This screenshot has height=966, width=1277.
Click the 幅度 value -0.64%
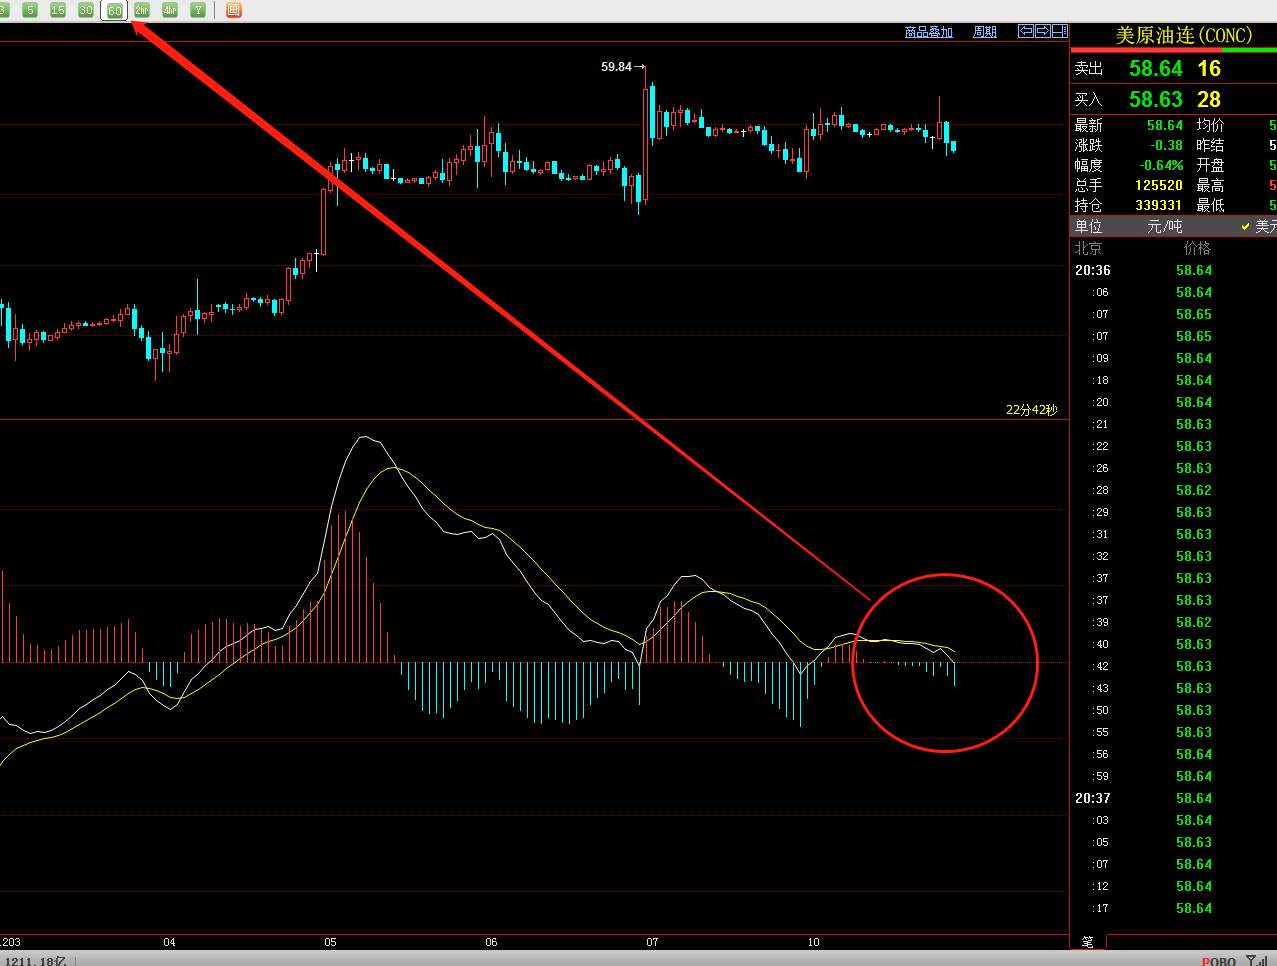1162,165
